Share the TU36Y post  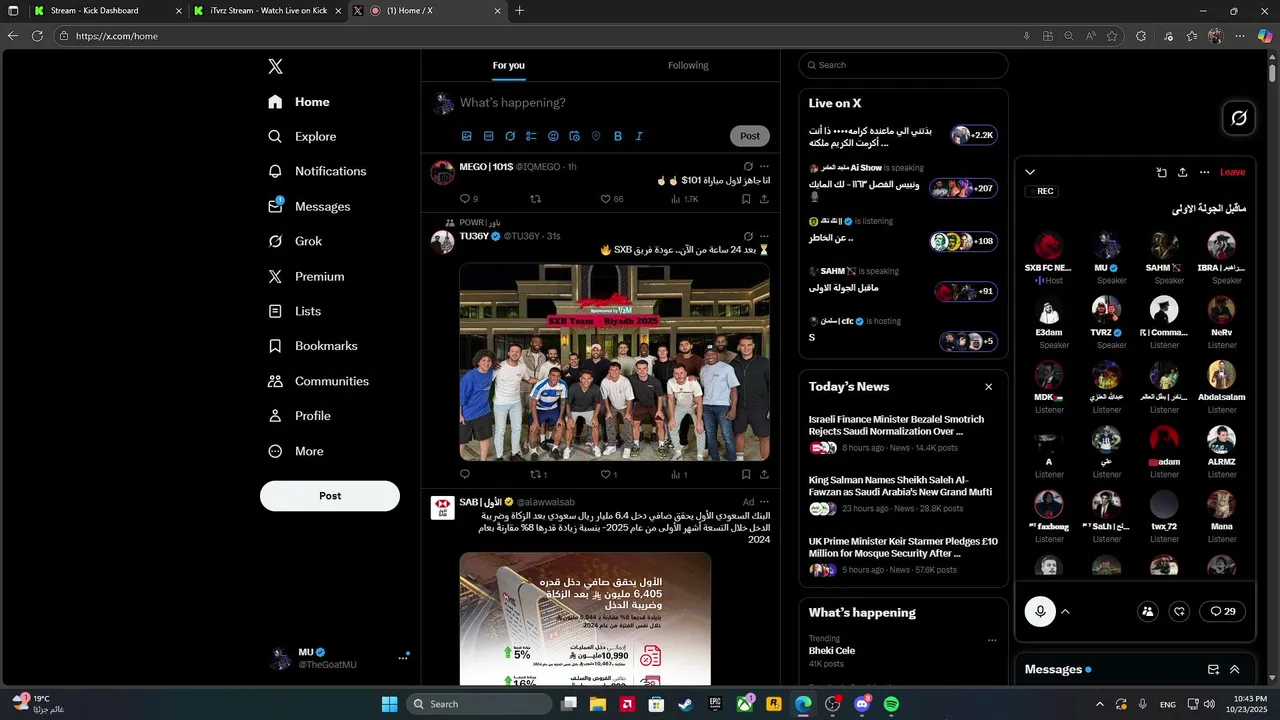point(765,474)
